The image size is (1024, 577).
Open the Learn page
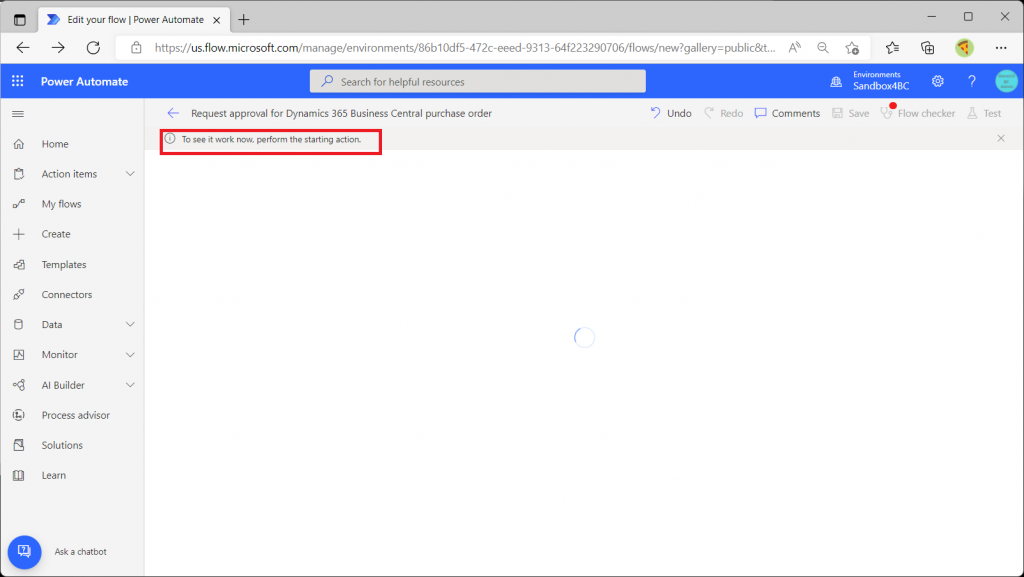[54, 475]
